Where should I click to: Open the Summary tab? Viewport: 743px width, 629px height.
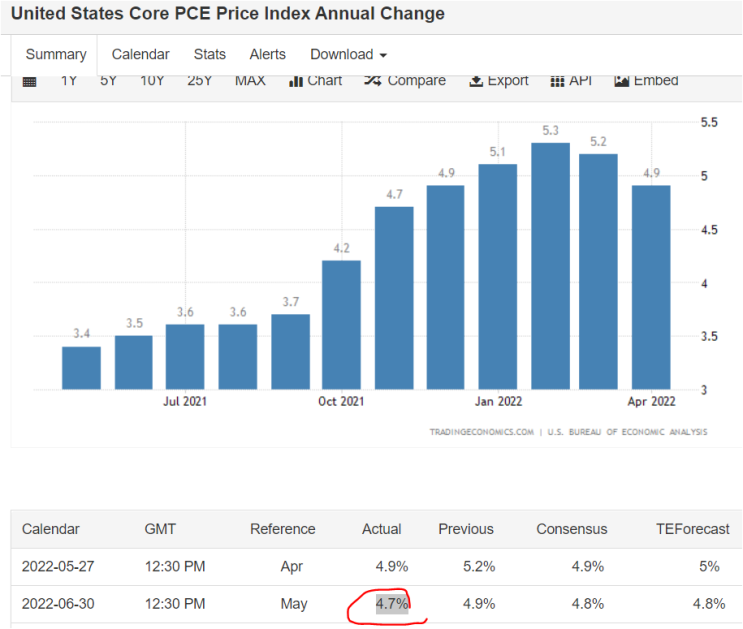[56, 55]
